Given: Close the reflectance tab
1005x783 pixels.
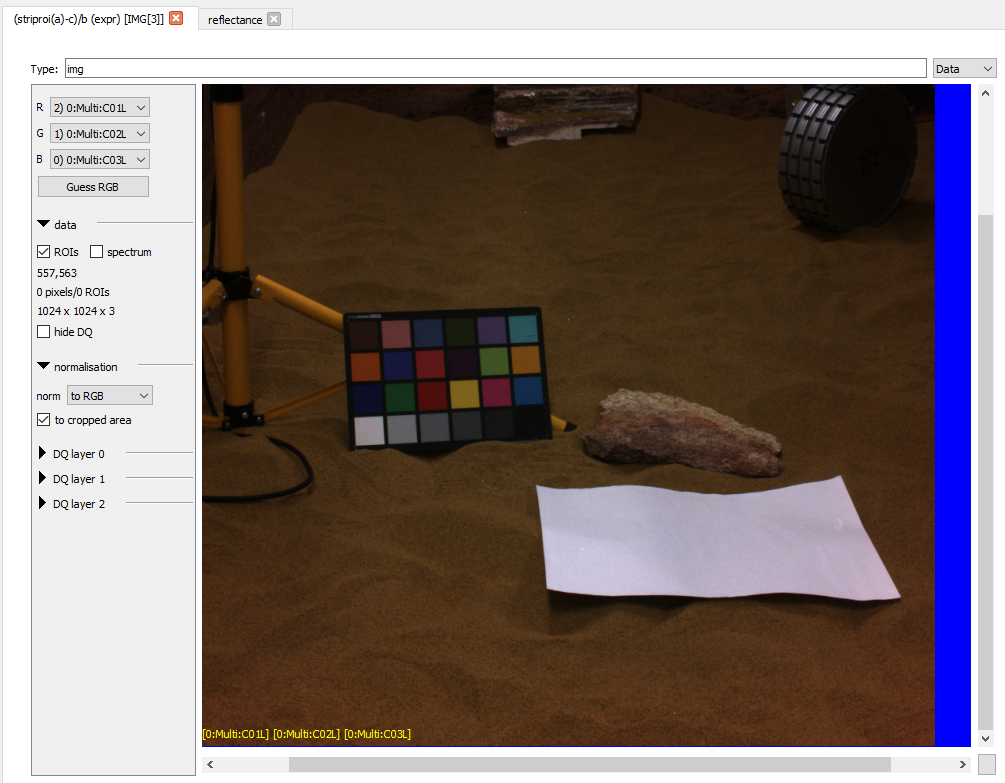Looking at the screenshot, I should [x=274, y=19].
